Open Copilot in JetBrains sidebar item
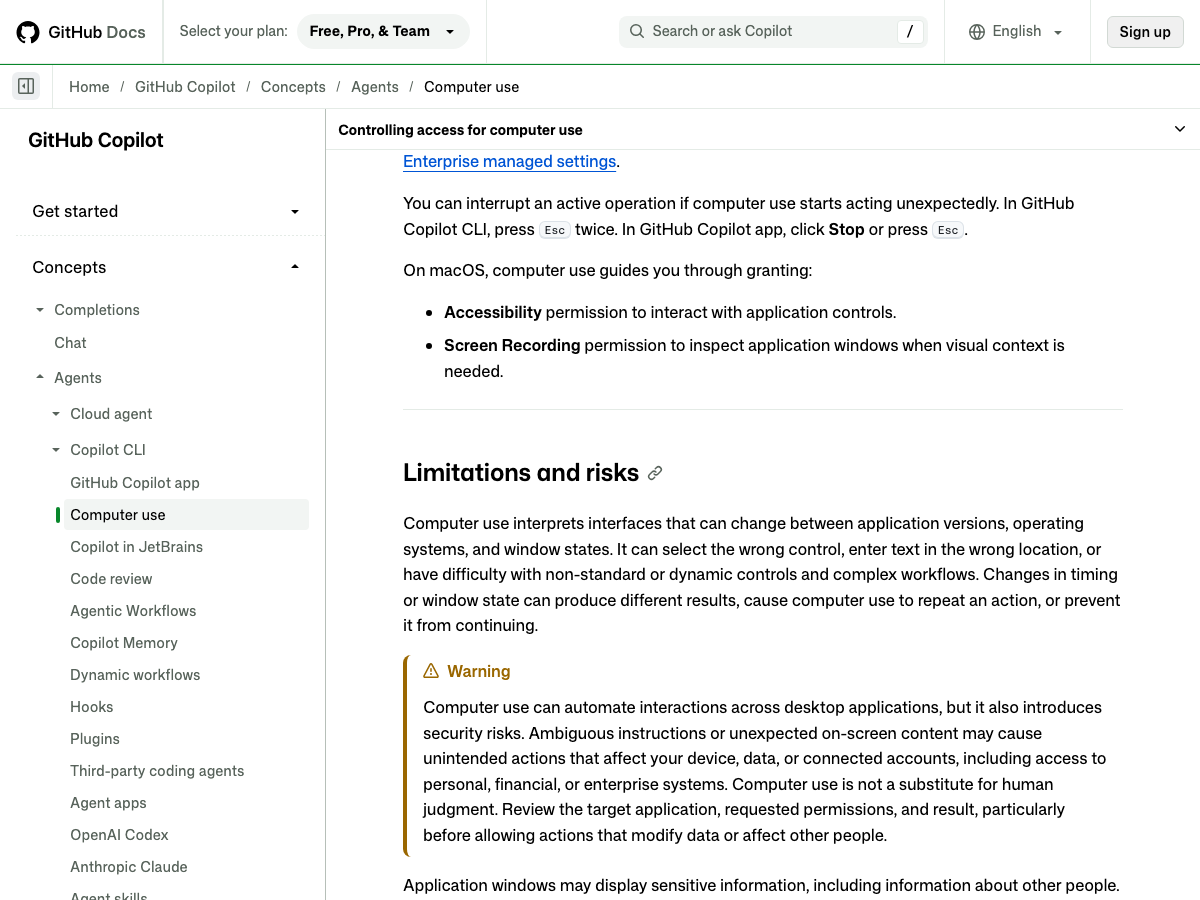Image resolution: width=1200 pixels, height=900 pixels. point(136,547)
